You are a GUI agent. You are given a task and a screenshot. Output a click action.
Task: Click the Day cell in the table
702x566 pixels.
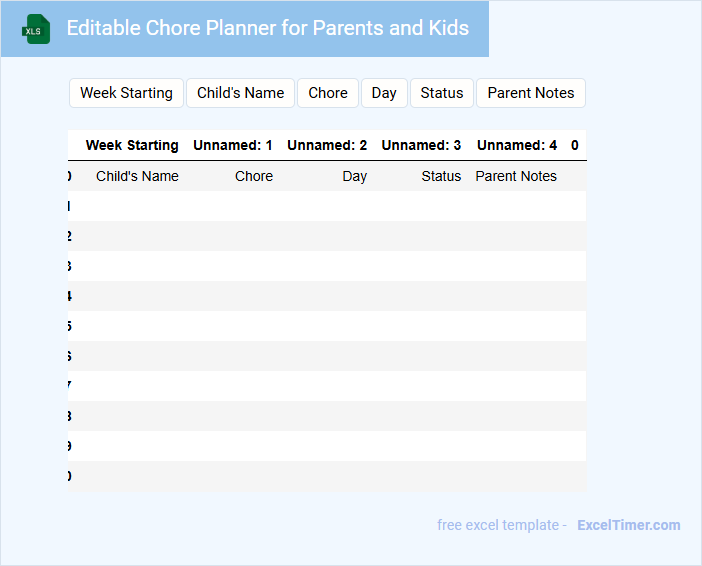tap(354, 176)
